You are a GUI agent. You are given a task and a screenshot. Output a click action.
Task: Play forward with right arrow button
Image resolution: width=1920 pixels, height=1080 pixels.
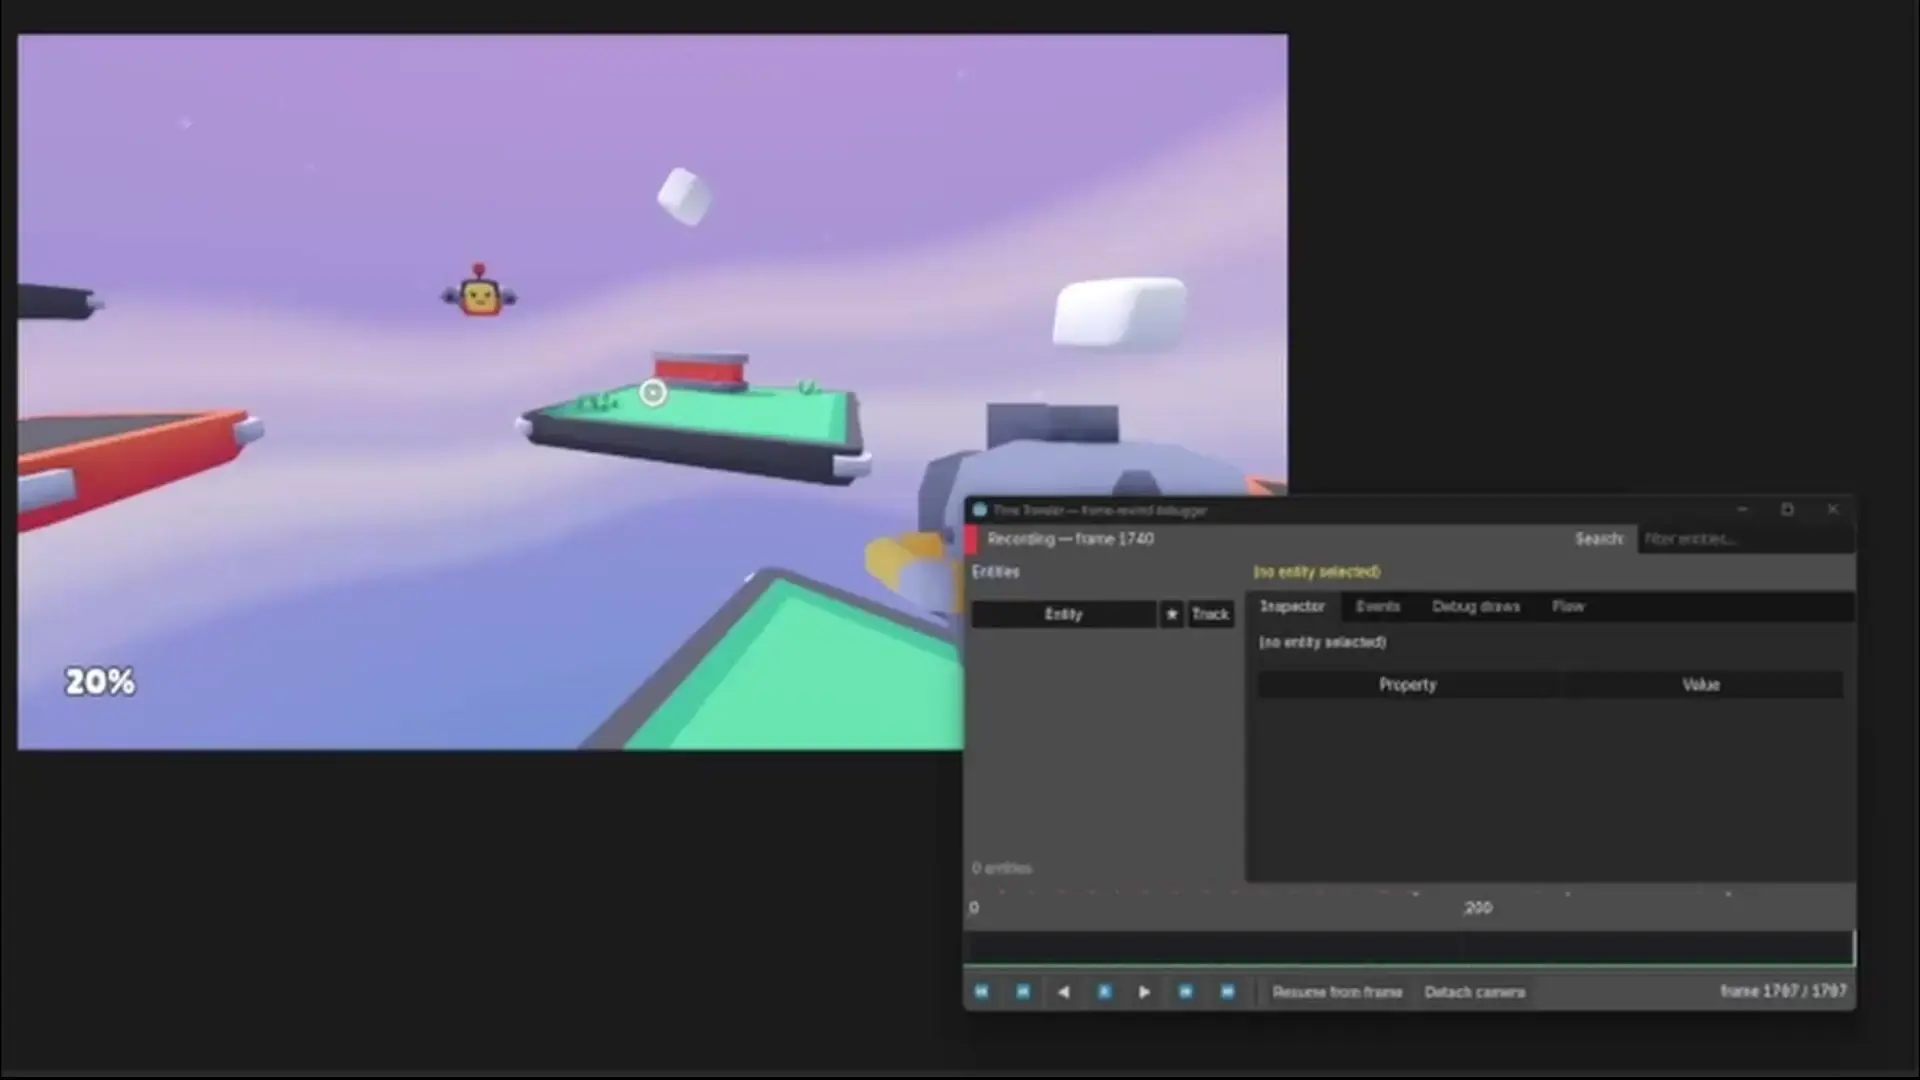click(1144, 992)
